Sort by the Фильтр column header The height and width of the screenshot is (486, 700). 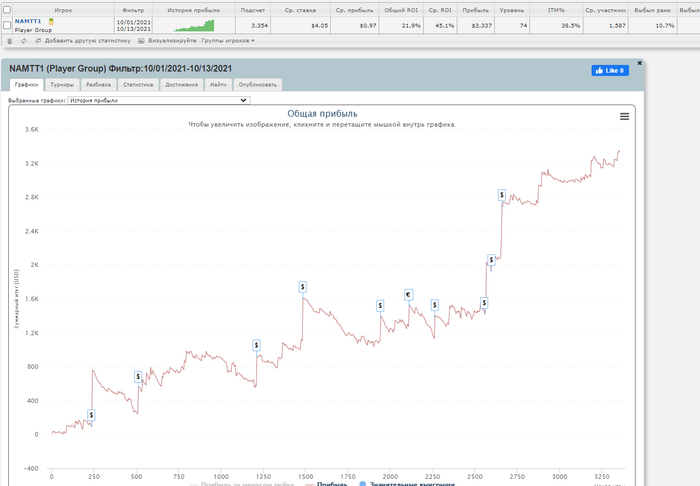point(133,10)
